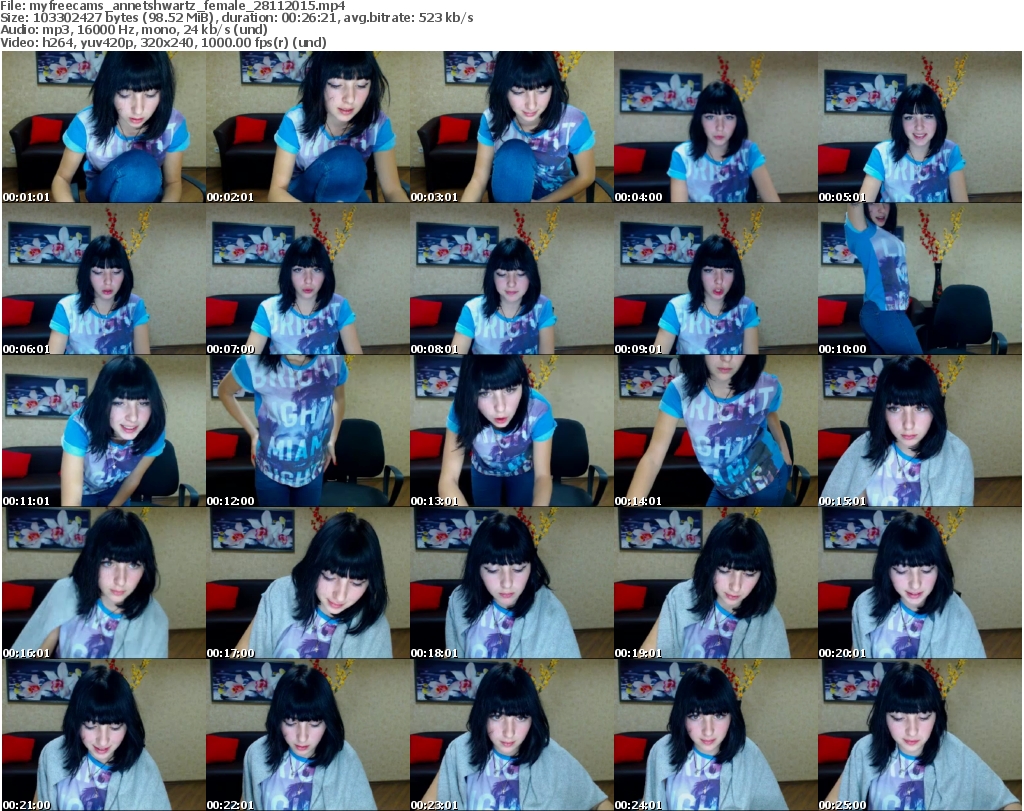The height and width of the screenshot is (811, 1024).
Task: Pick the final thumbnail at 00:25:00
Action: tap(920, 735)
